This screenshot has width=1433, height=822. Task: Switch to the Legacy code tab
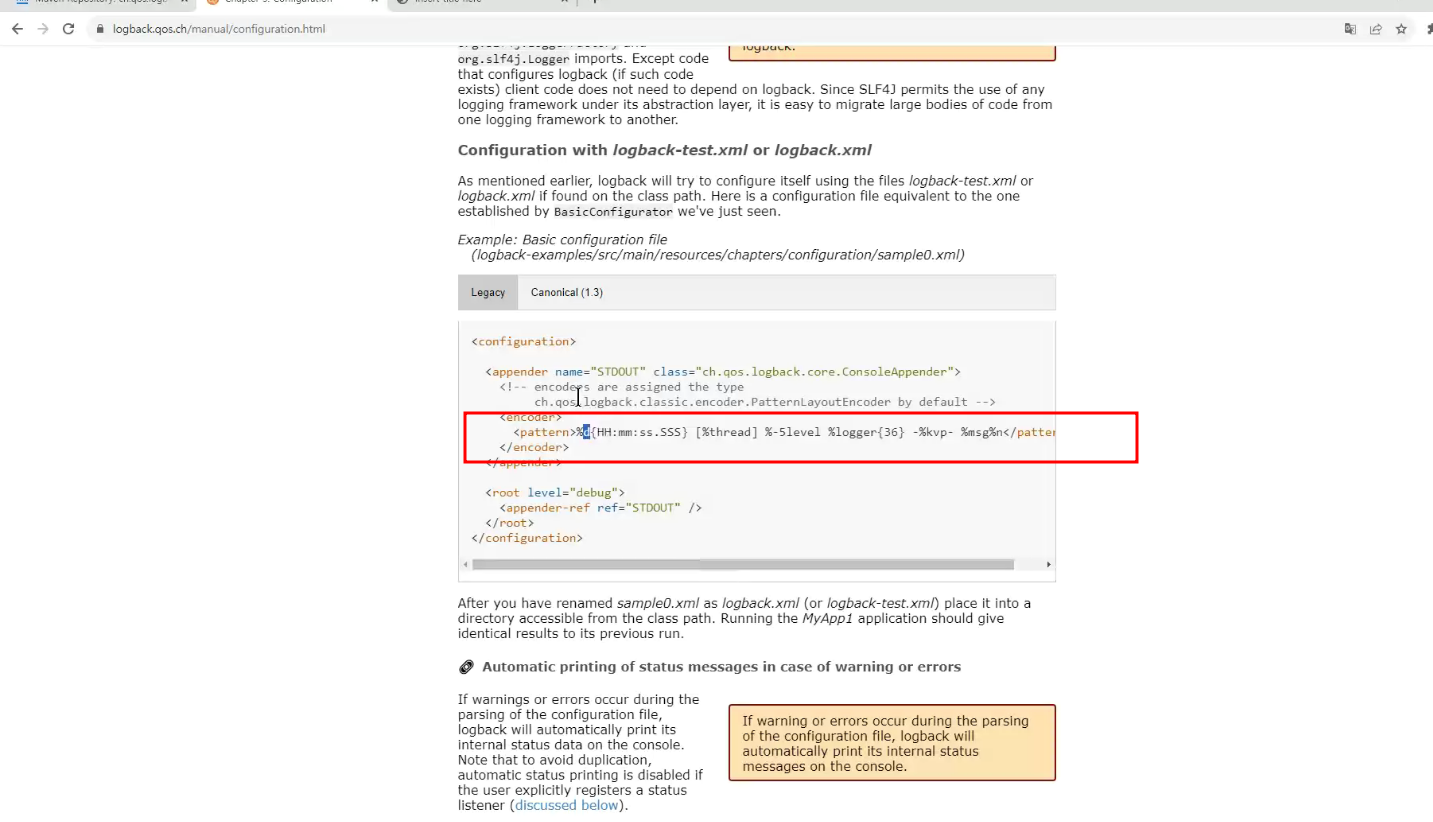pos(488,292)
